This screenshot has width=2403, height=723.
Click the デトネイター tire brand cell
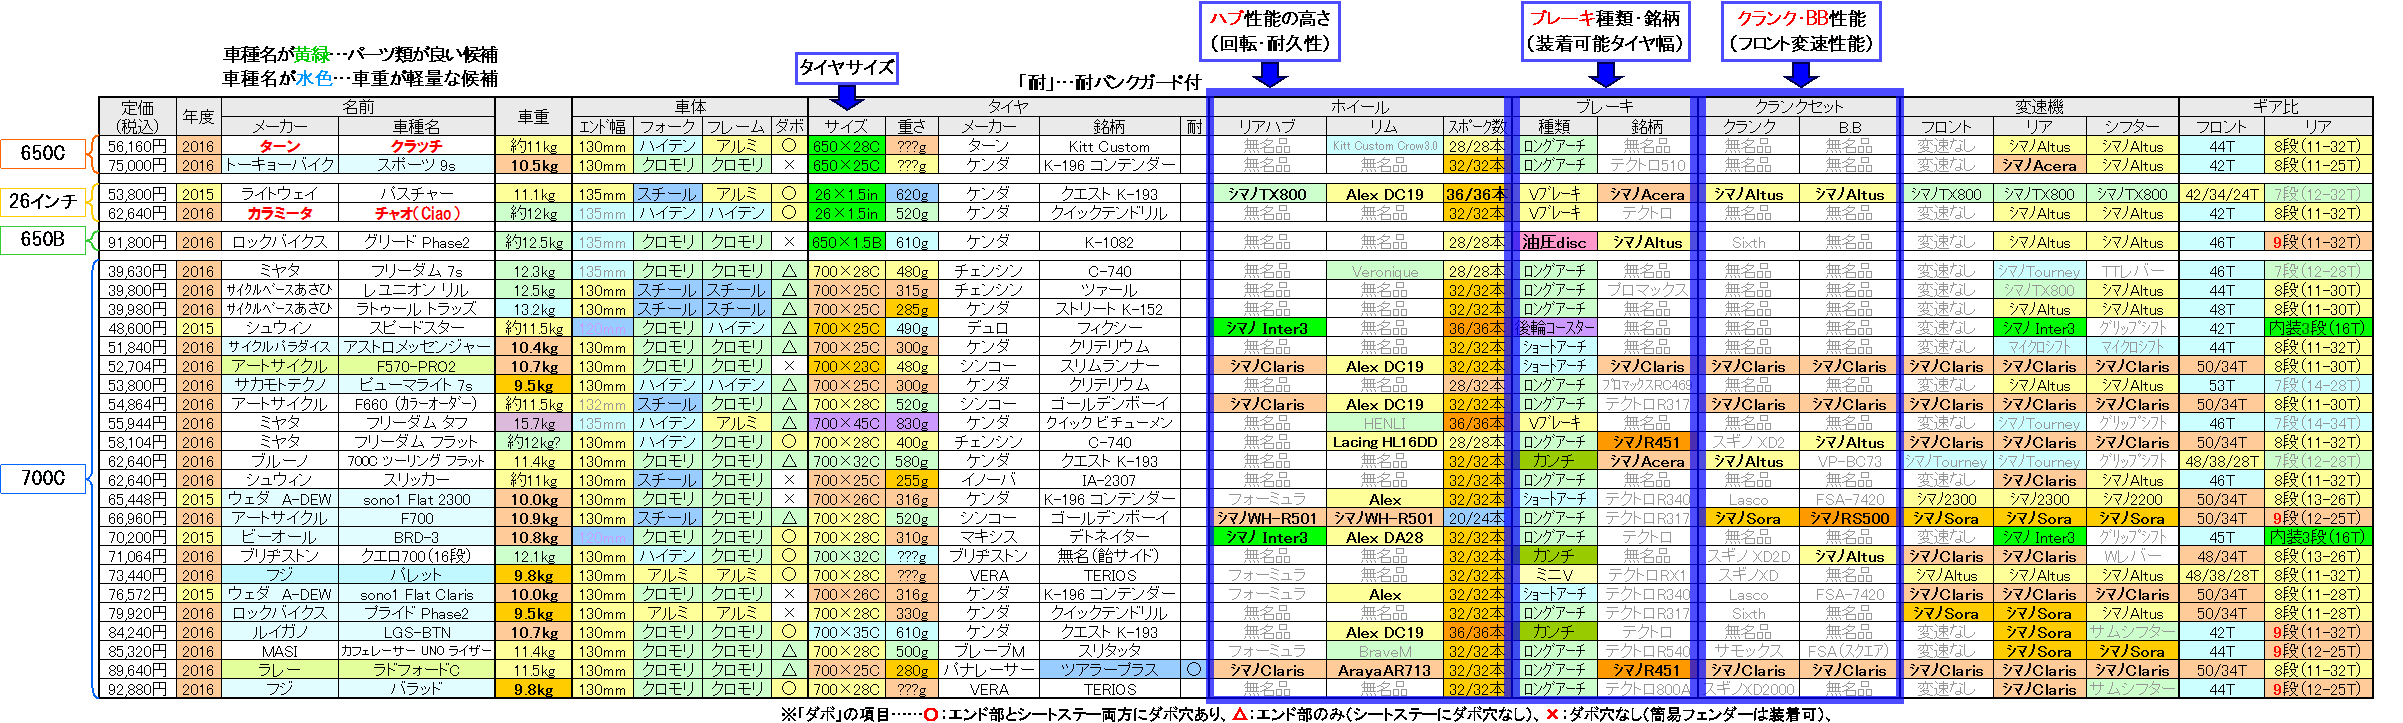1109,537
